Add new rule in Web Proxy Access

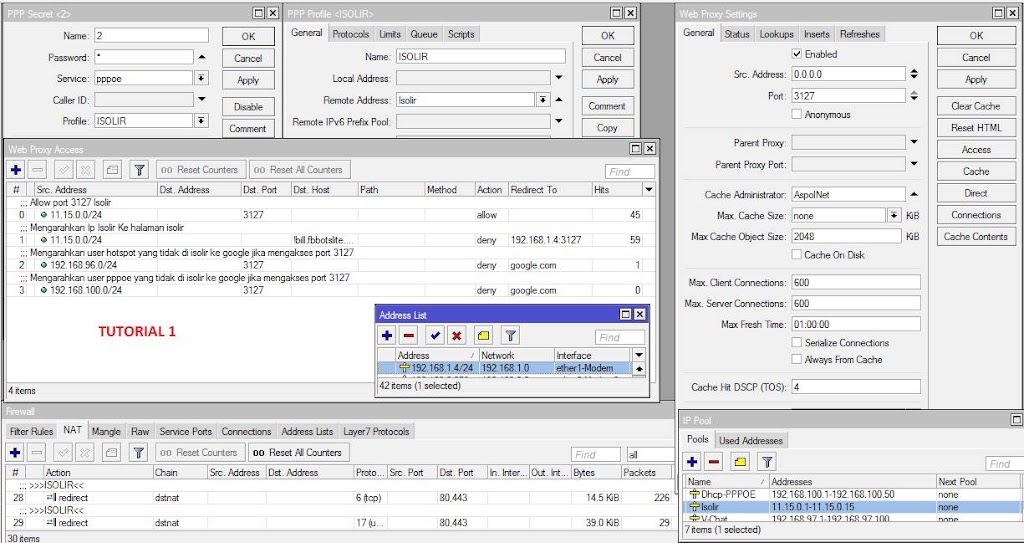(x=16, y=170)
